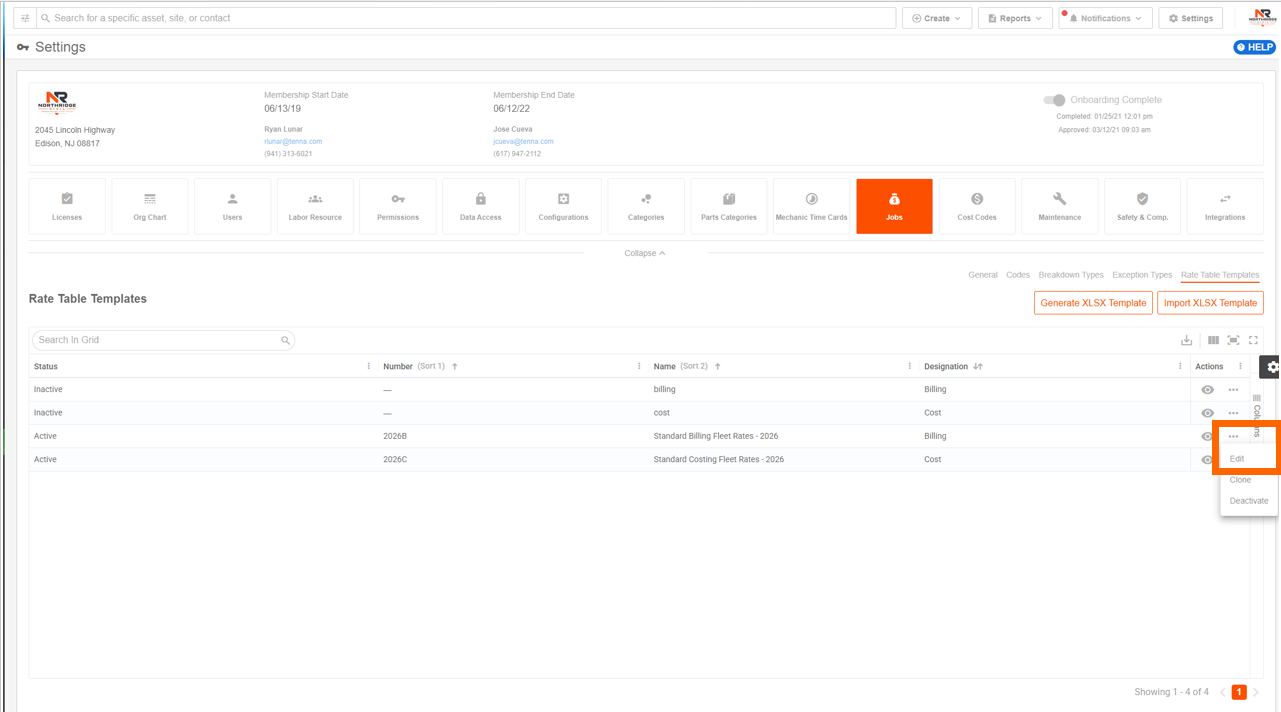Click the grid fullscreen icon
The height and width of the screenshot is (712, 1281).
click(1253, 340)
